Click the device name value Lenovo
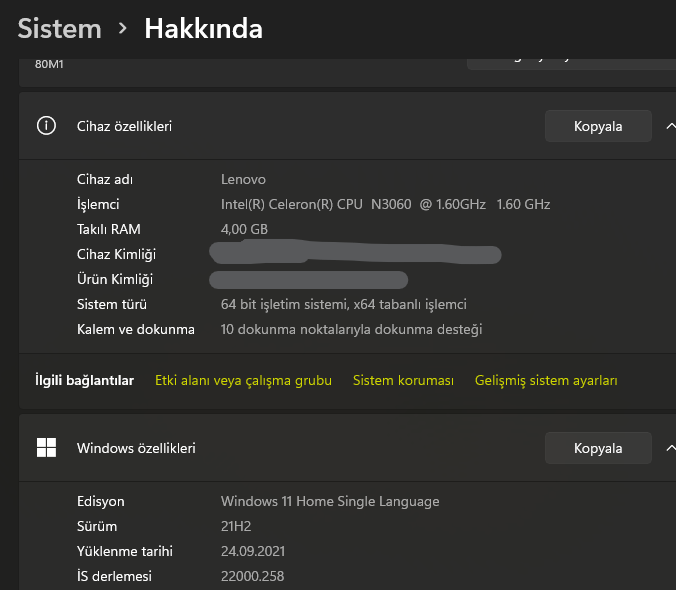This screenshot has width=676, height=590. pos(243,179)
